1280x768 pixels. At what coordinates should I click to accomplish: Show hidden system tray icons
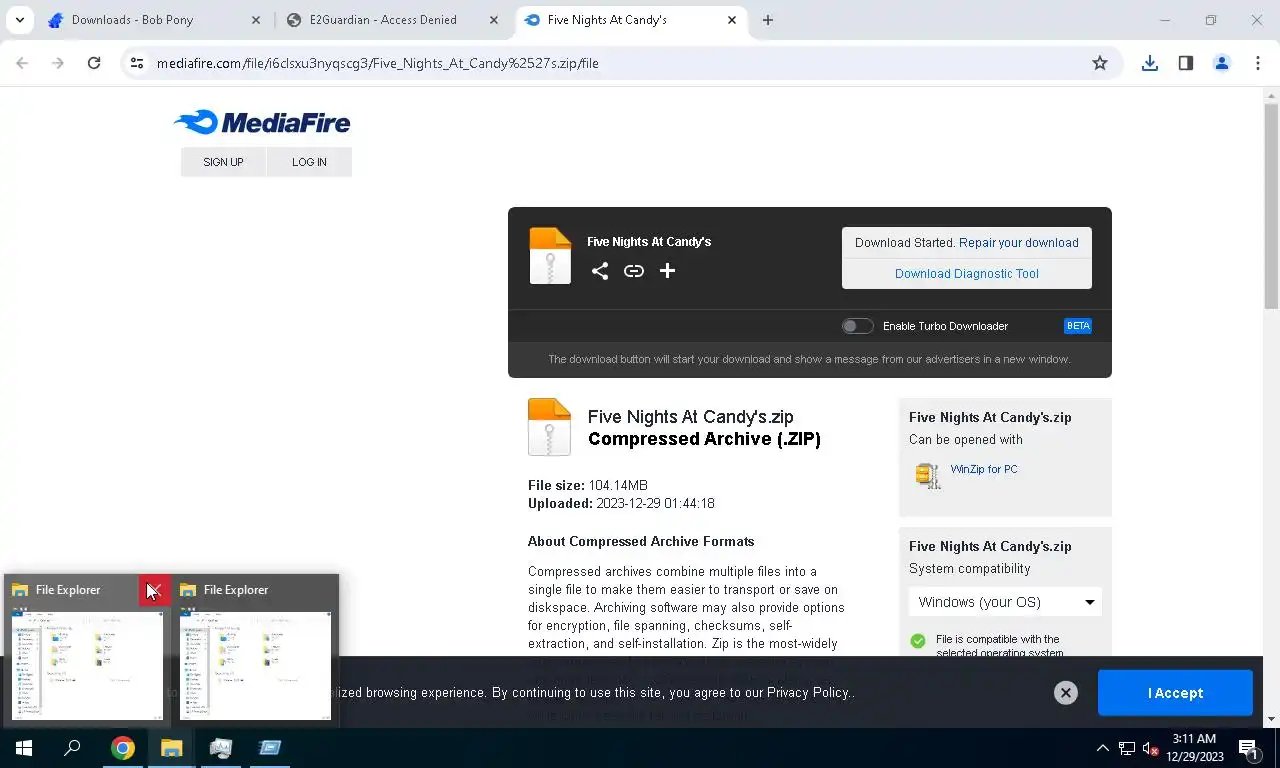[x=1103, y=748]
